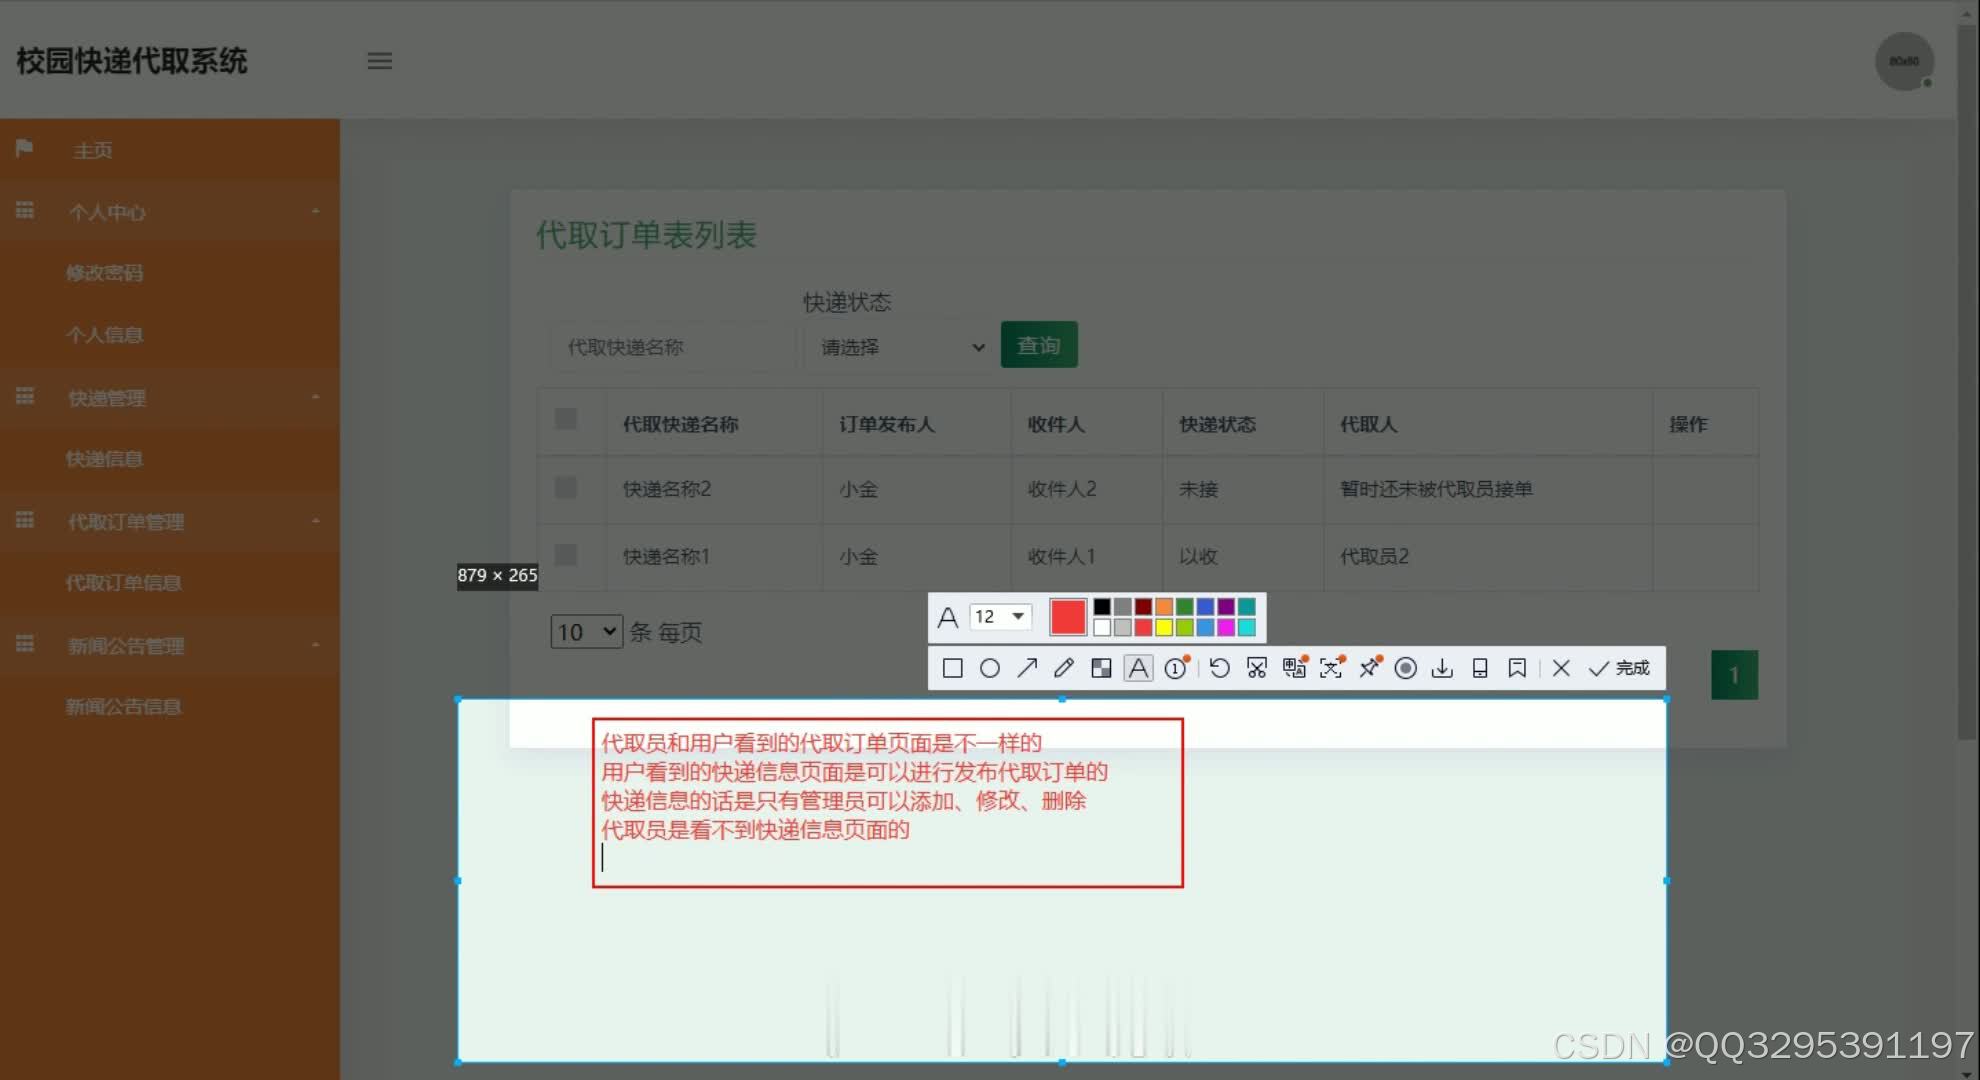Select the ellipse drawing tool
The width and height of the screenshot is (1980, 1080).
(990, 668)
